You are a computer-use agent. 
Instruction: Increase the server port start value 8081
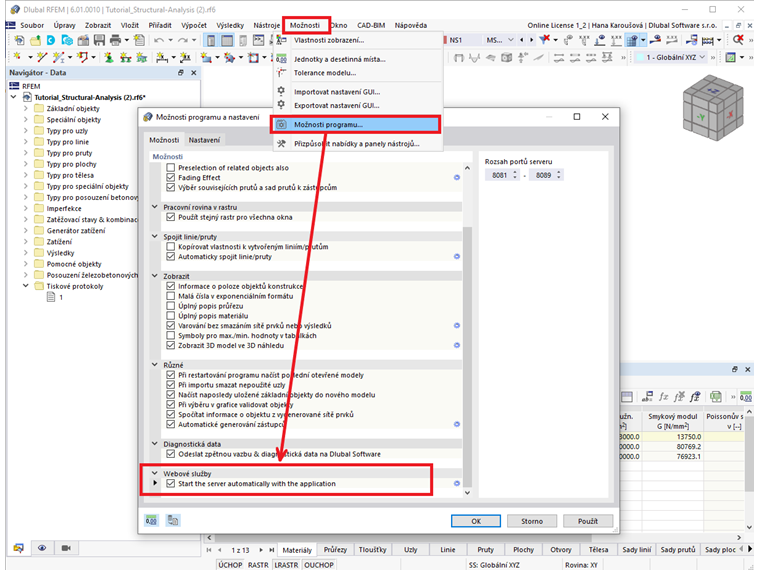coord(515,172)
